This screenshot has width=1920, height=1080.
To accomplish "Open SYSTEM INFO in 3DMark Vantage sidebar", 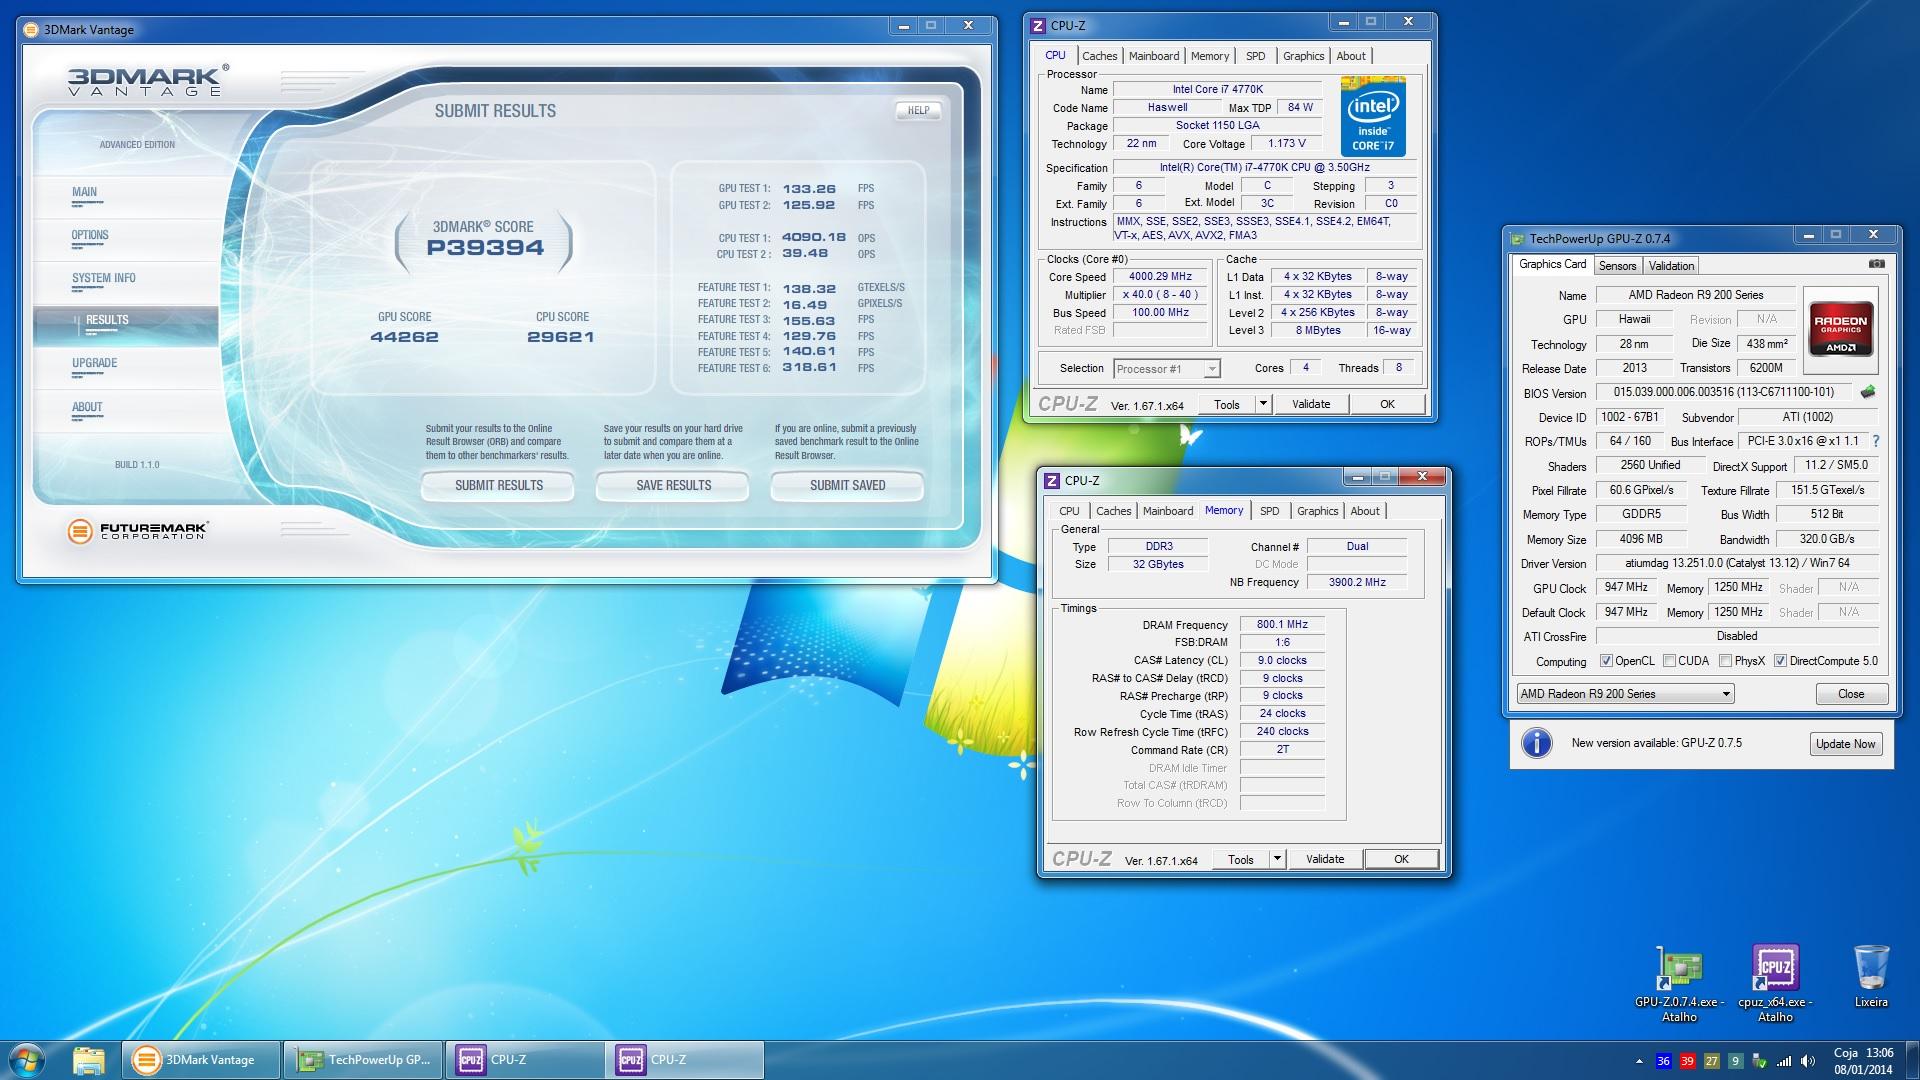I will tap(103, 279).
